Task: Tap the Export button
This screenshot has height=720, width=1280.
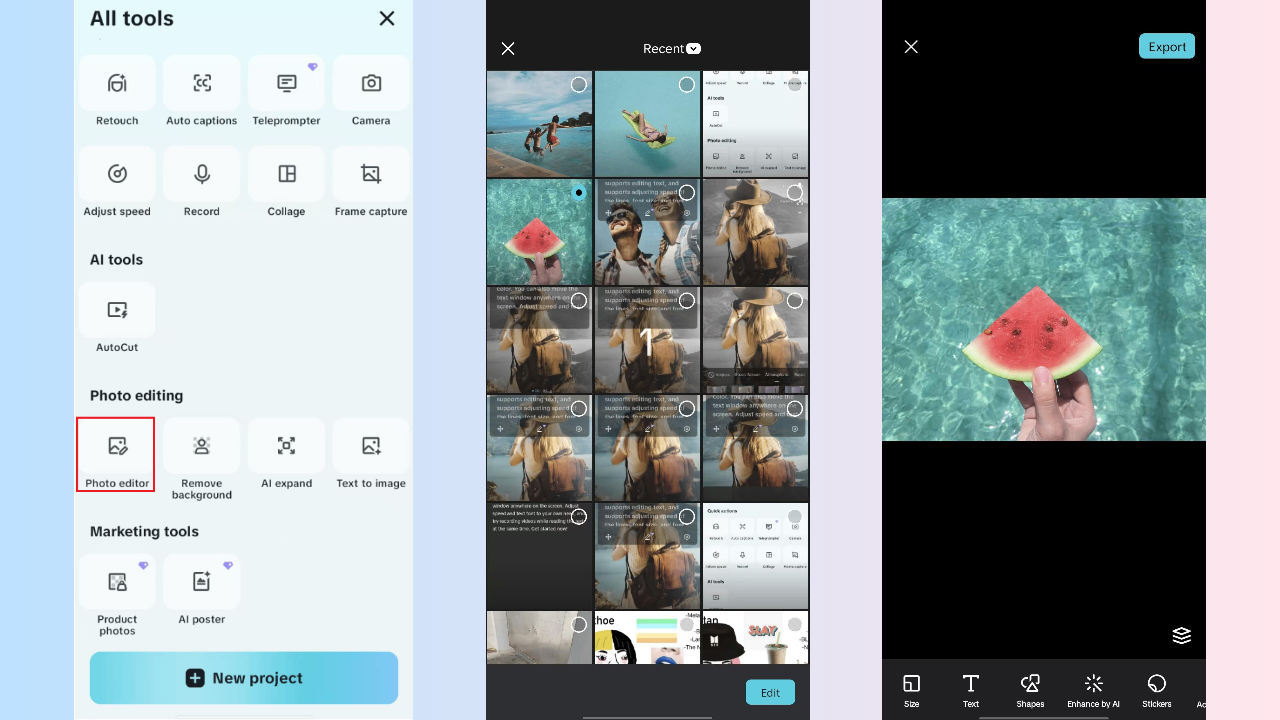Action: coord(1166,45)
